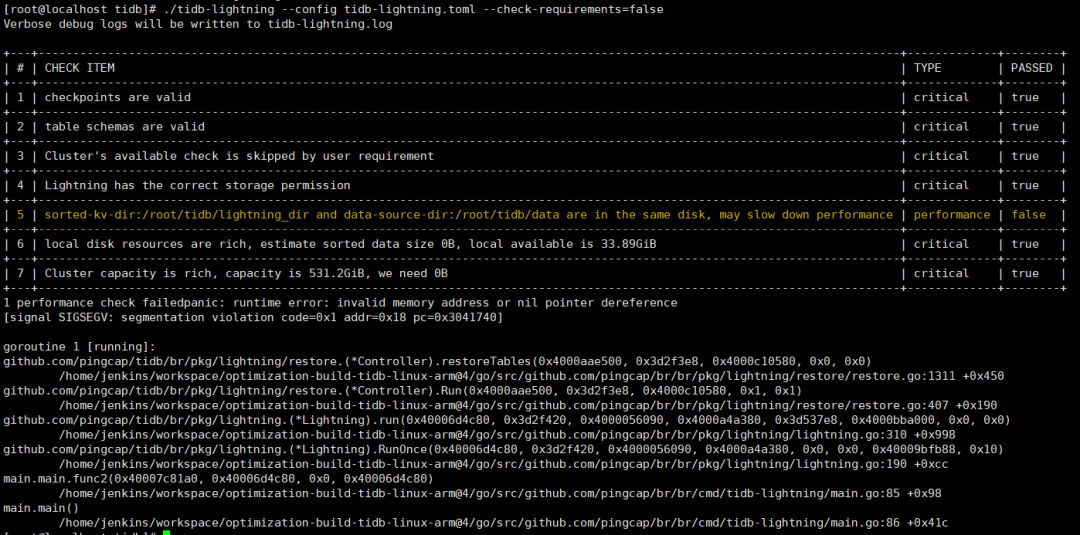Click the '(*Lightning).run(' stack frame line
Screen dimensions: 1080x535
(507, 420)
